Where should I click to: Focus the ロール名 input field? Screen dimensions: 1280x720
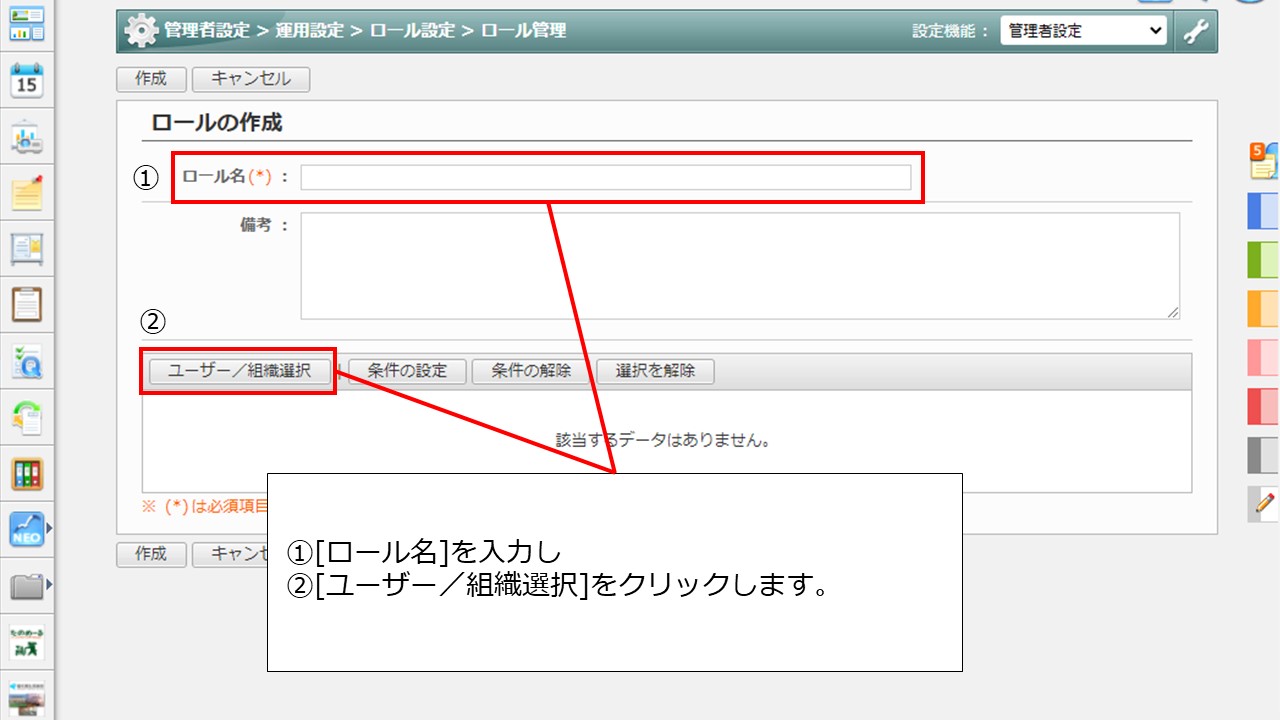pyautogui.click(x=606, y=177)
